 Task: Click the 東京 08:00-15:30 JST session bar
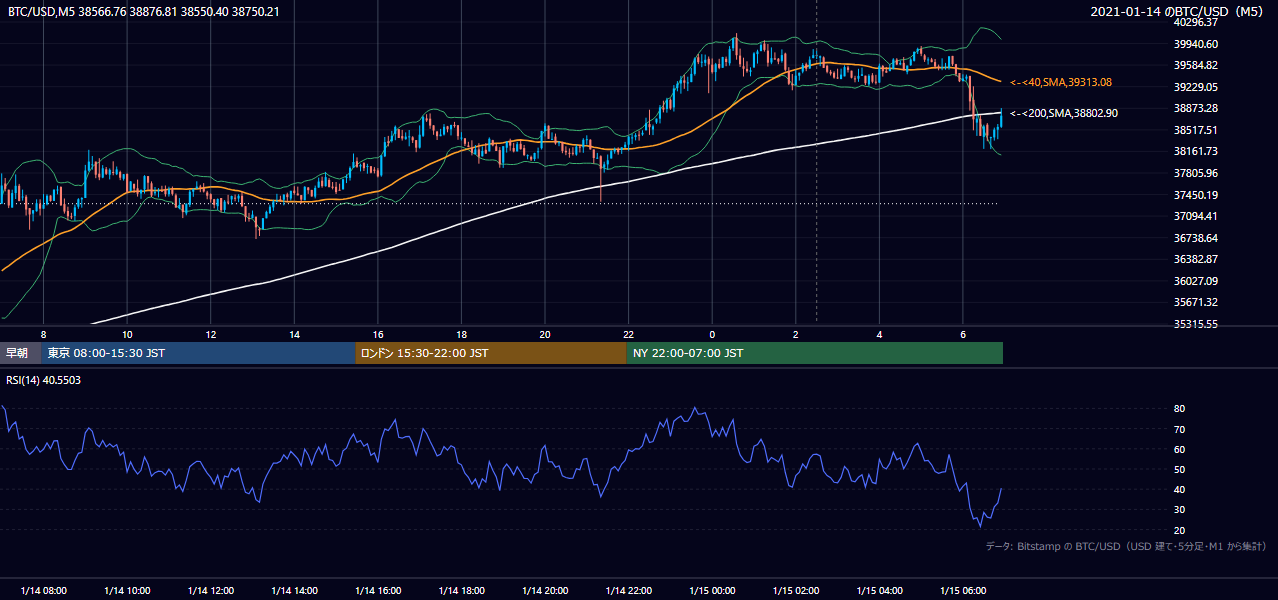click(198, 353)
